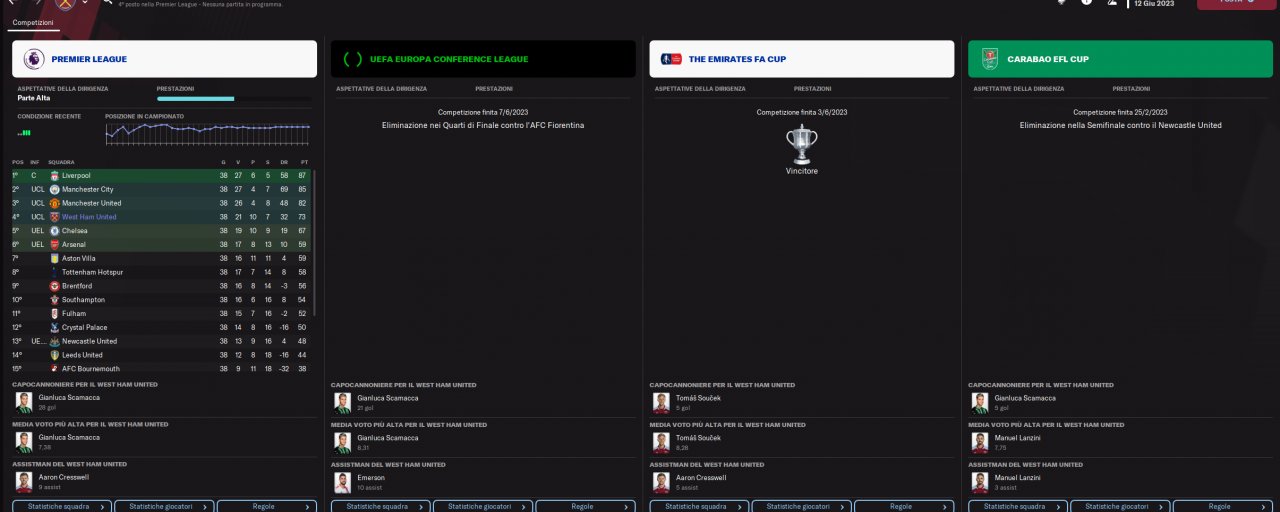This screenshot has width=1280, height=512.
Task: Click Southampton badge in league table
Action: (54, 300)
